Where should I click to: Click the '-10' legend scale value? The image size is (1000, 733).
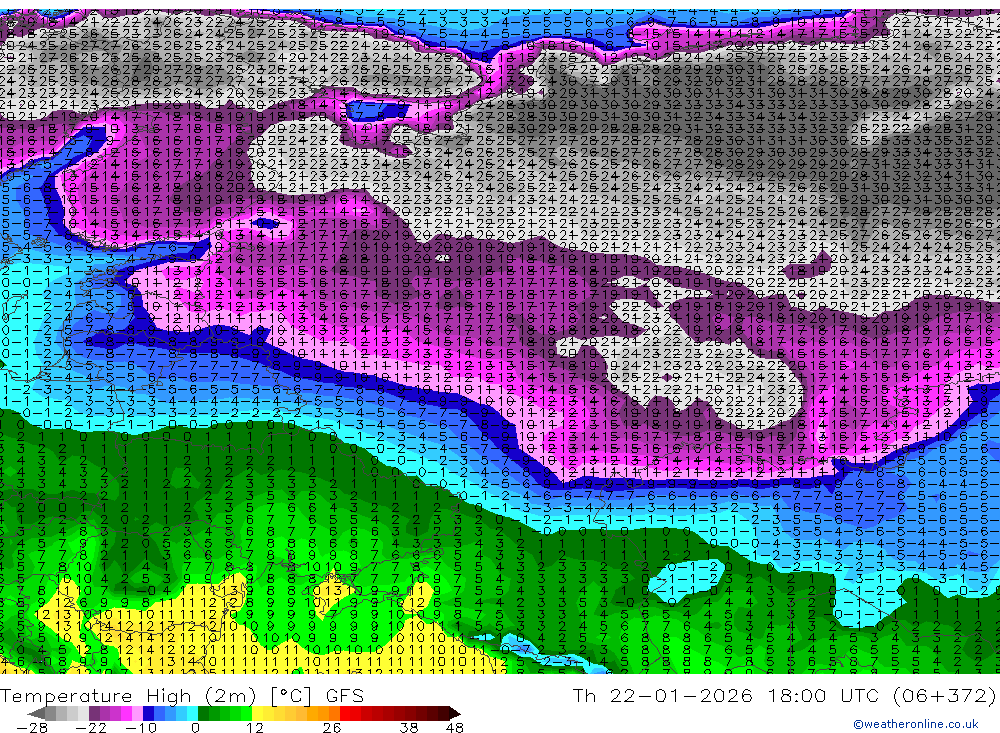[141, 728]
